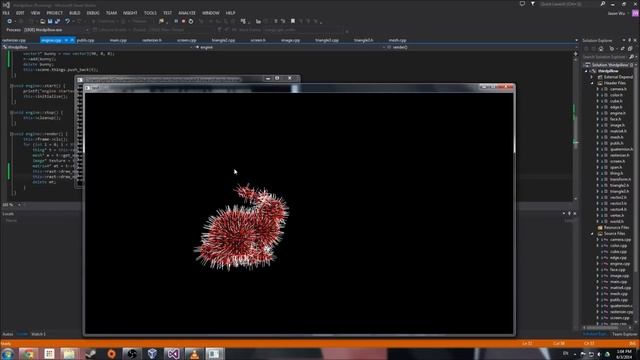
Task: Restart debugging with the restart icon
Action: pos(191,21)
